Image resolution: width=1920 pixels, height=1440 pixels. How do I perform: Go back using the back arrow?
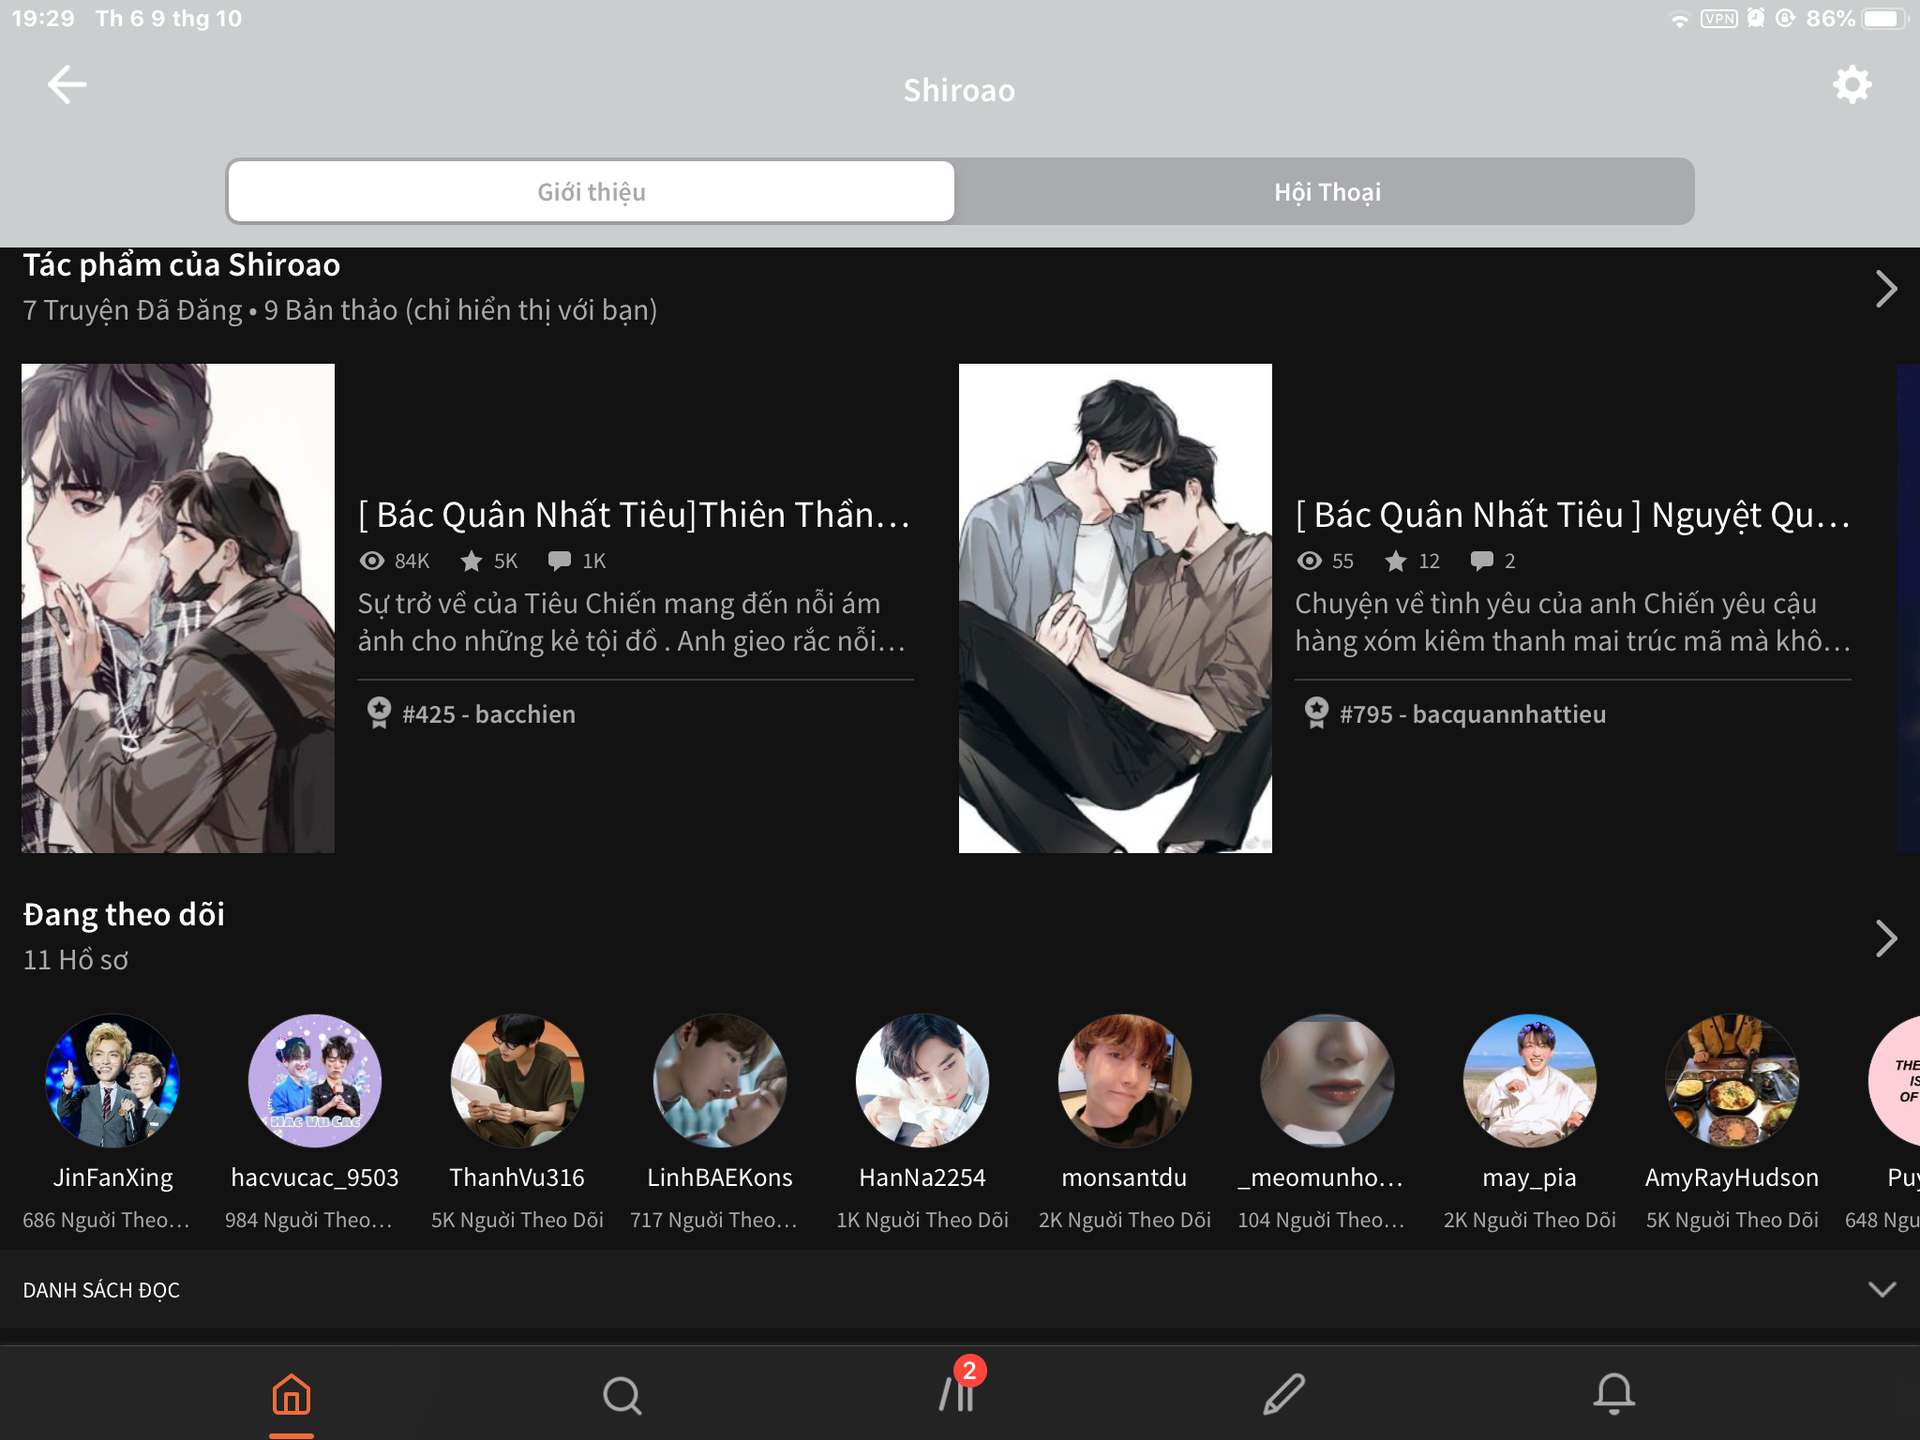coord(67,85)
